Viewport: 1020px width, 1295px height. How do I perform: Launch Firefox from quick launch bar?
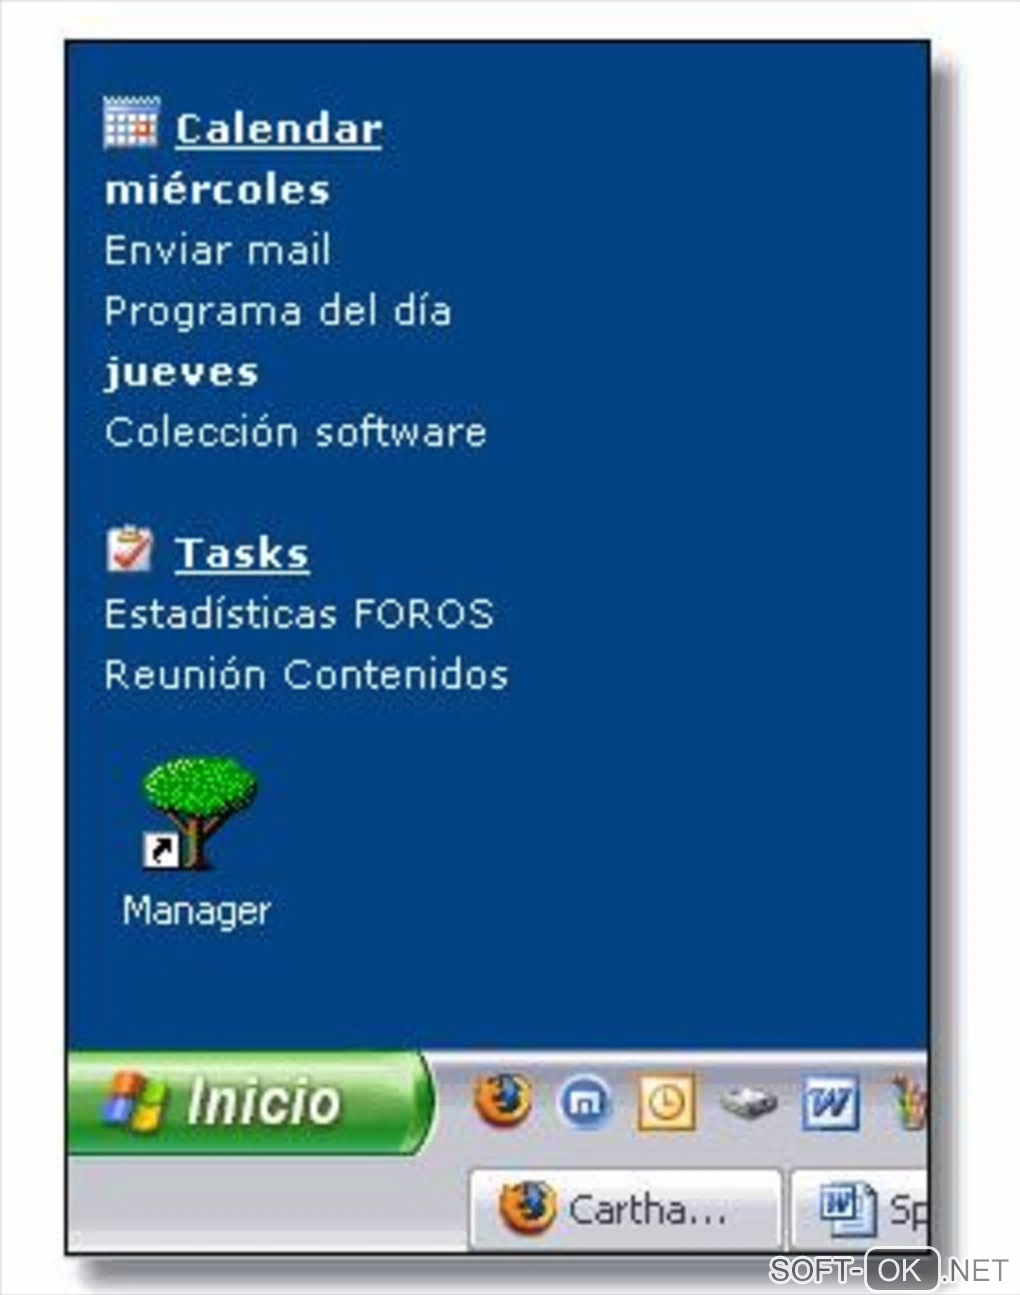501,1101
